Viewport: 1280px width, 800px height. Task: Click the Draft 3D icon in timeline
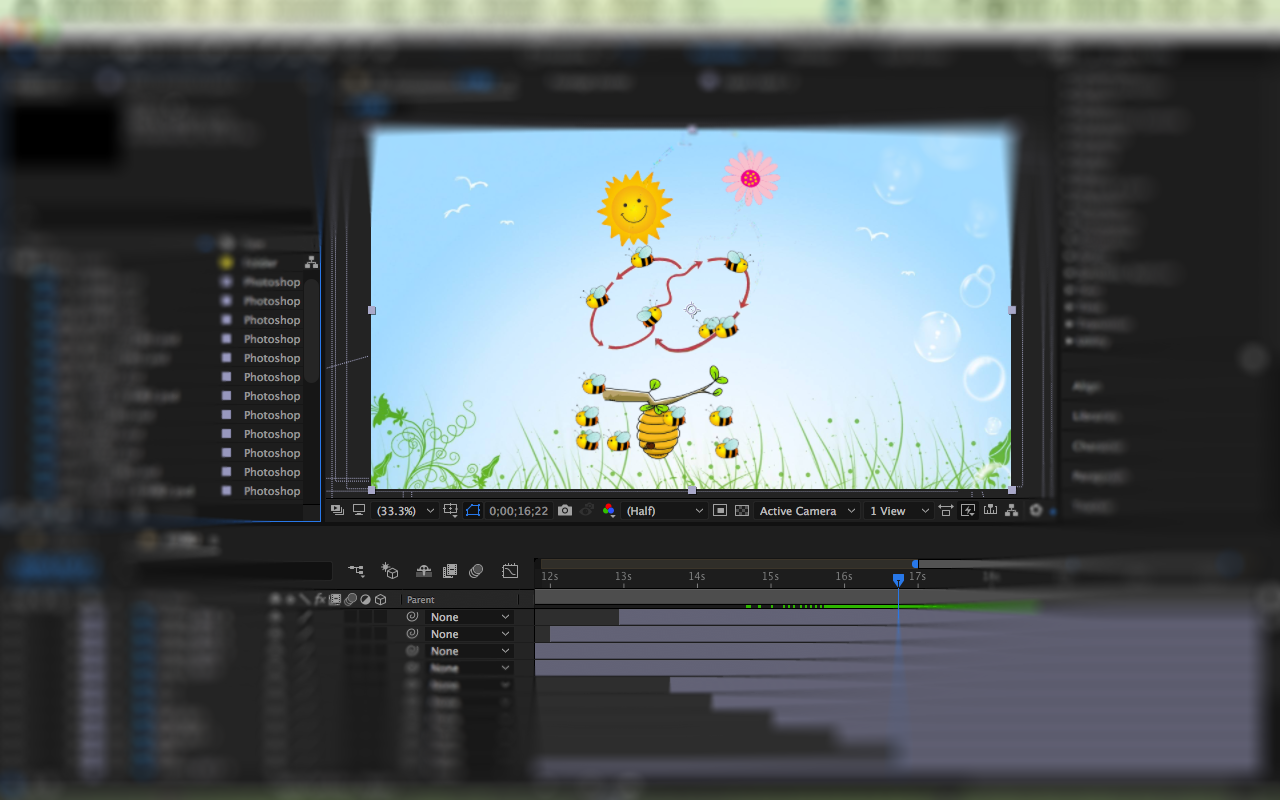(x=390, y=571)
